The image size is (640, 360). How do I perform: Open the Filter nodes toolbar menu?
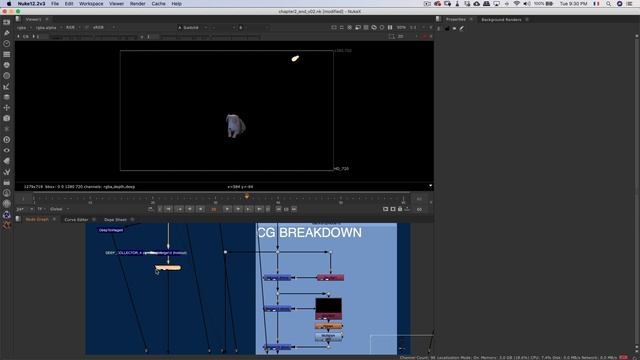(x=7, y=76)
